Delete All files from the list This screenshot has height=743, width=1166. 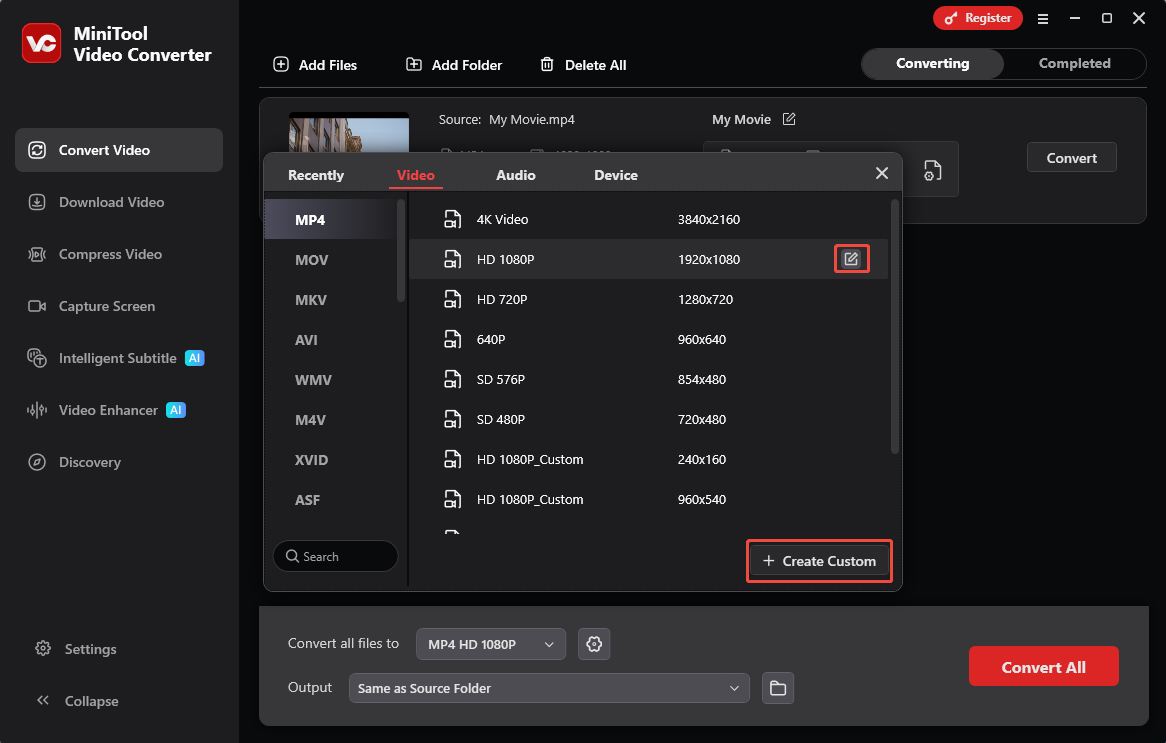583,65
